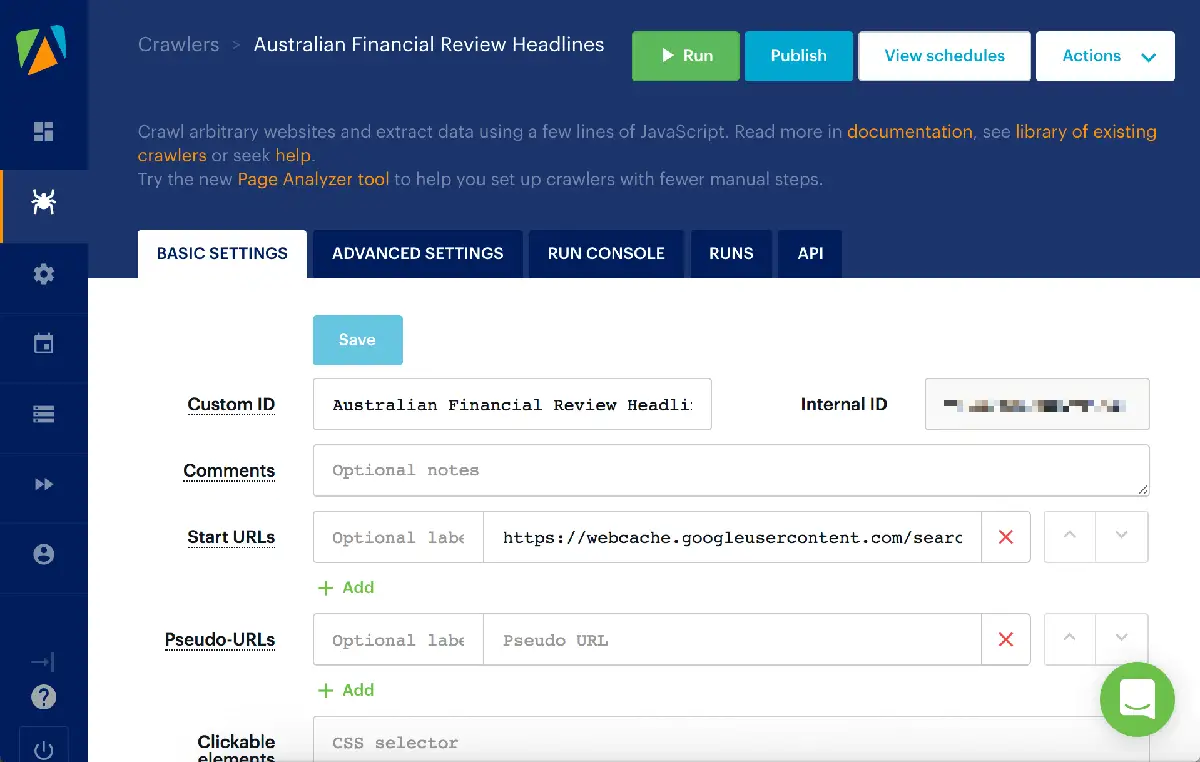The width and height of the screenshot is (1200, 762).
Task: Open the chat support bubble
Action: coord(1137,699)
